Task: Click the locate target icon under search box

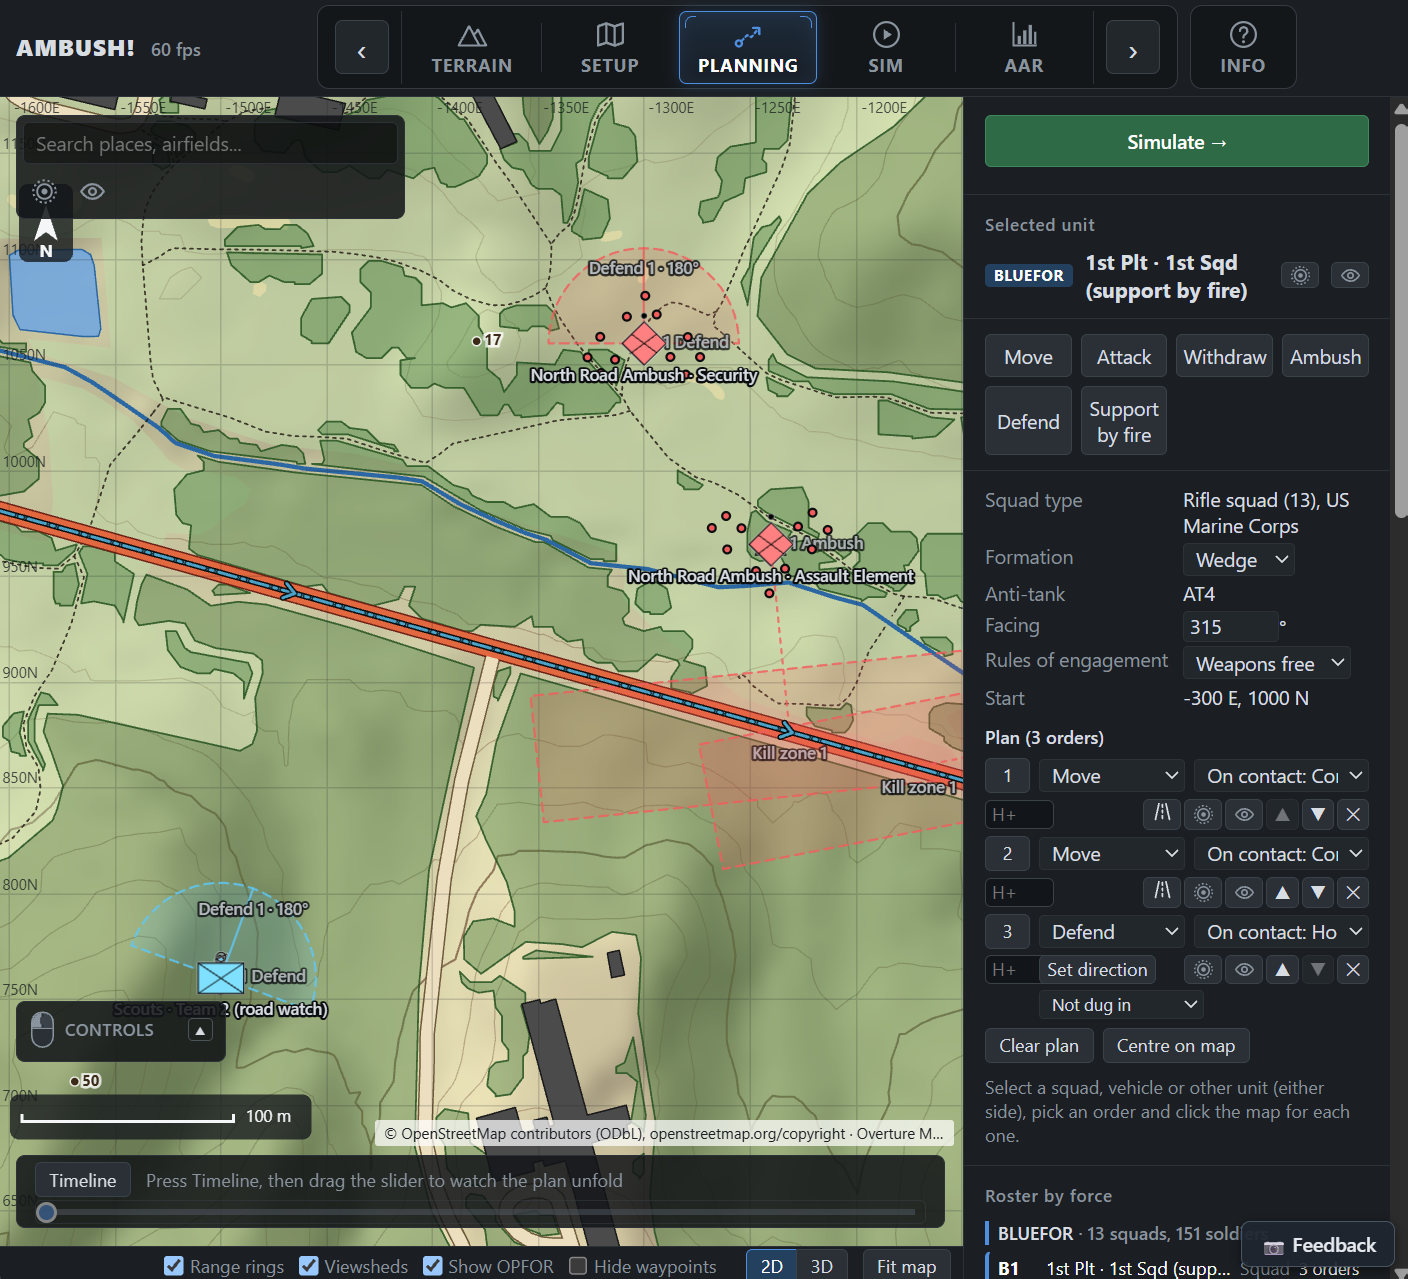Action: (x=44, y=192)
